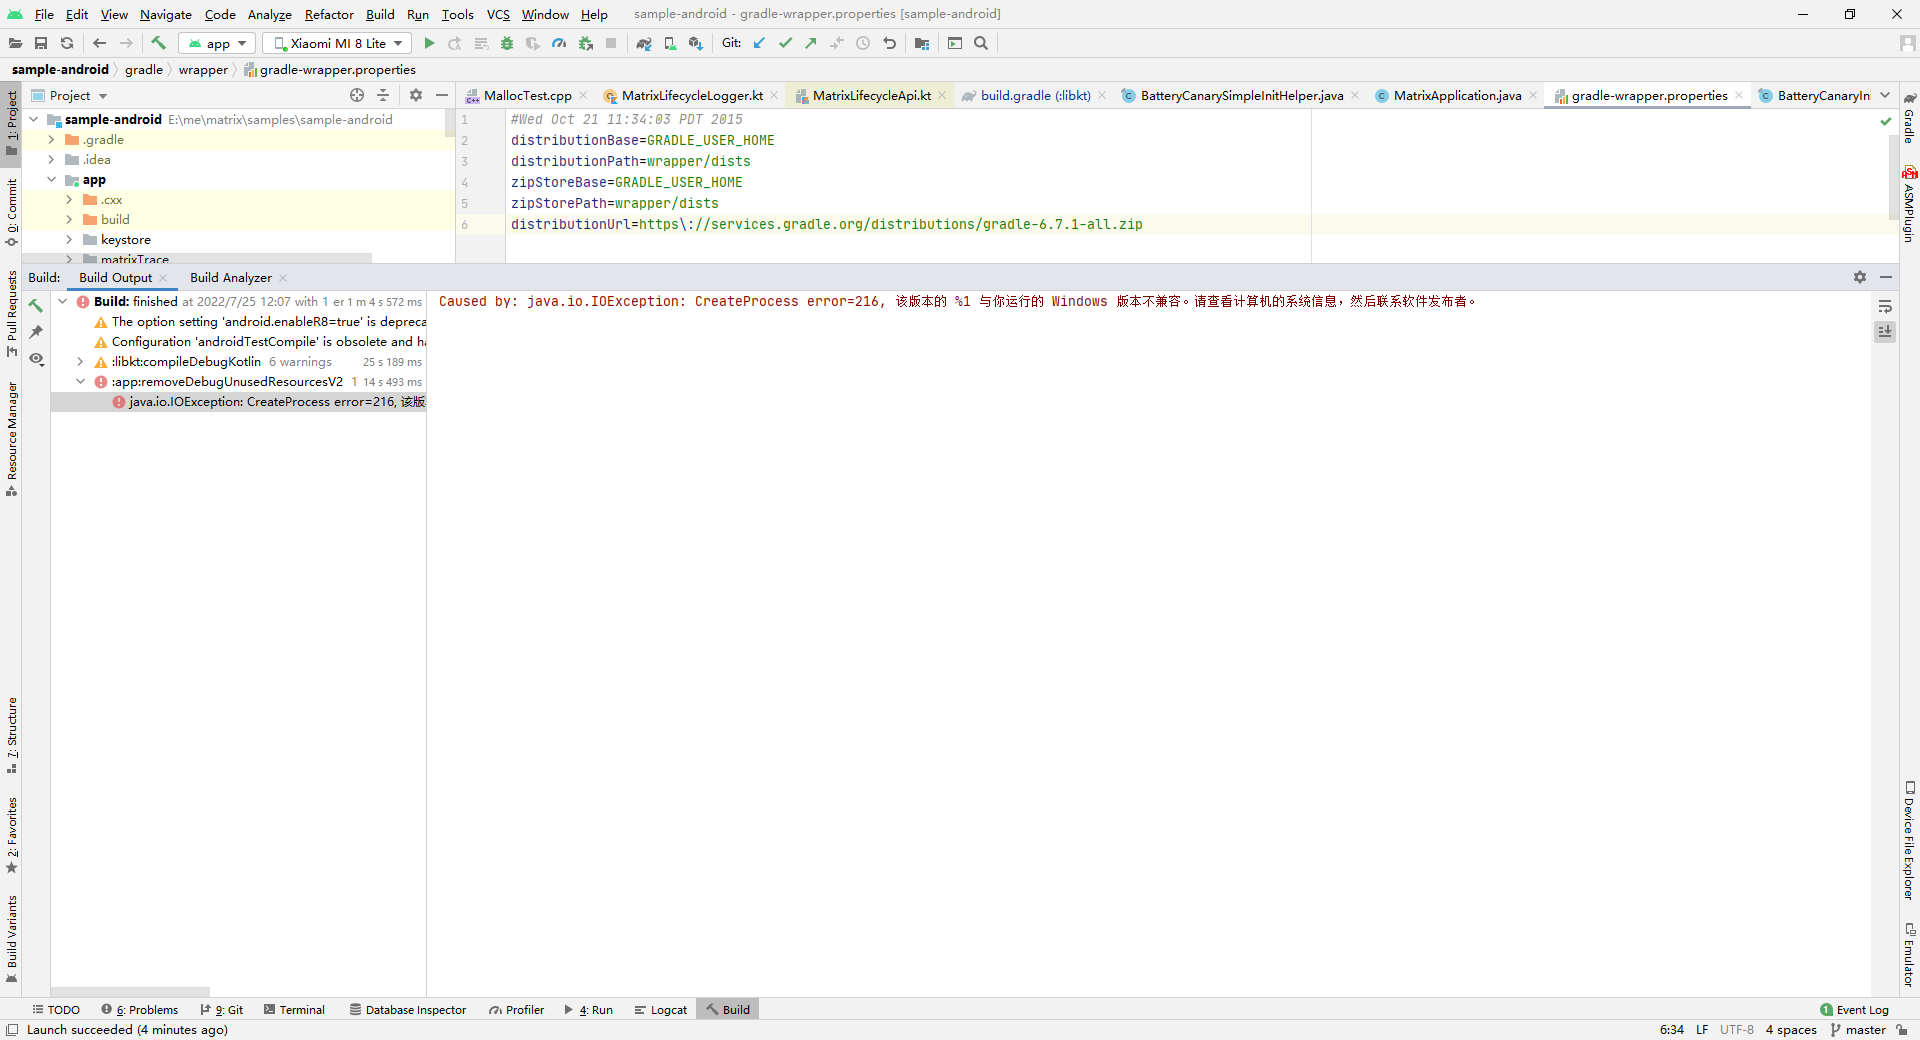Open Logcat tool window
Viewport: 1920px width, 1040px height.
pos(660,1010)
